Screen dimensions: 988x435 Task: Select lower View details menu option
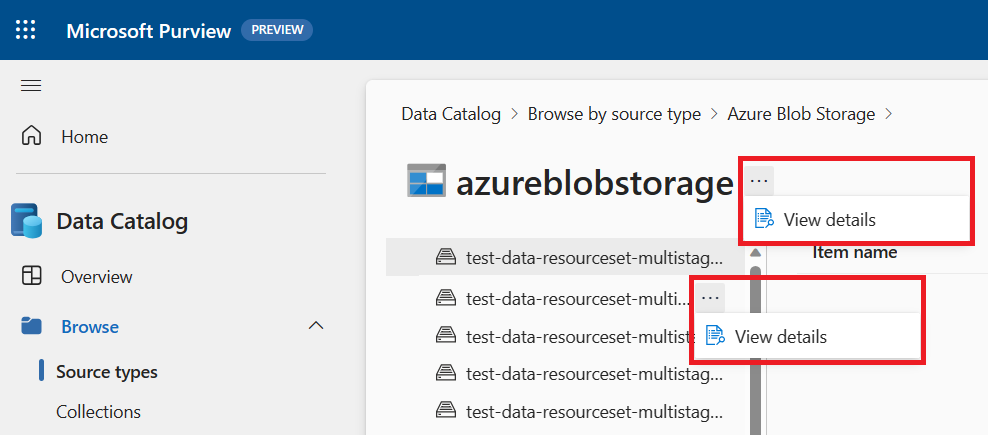780,337
